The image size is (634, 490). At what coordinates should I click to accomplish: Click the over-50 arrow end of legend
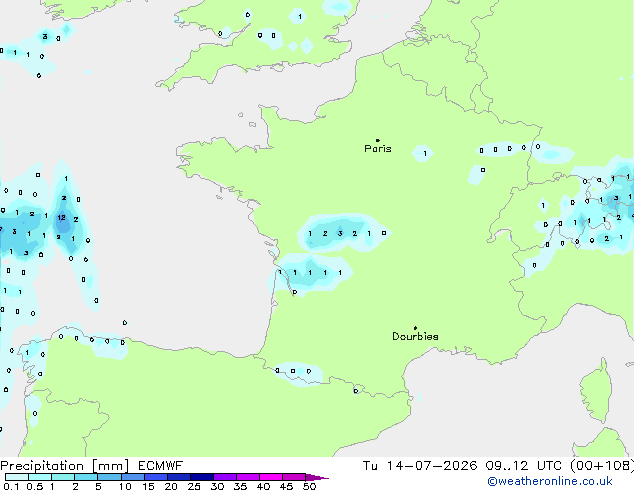(317, 477)
